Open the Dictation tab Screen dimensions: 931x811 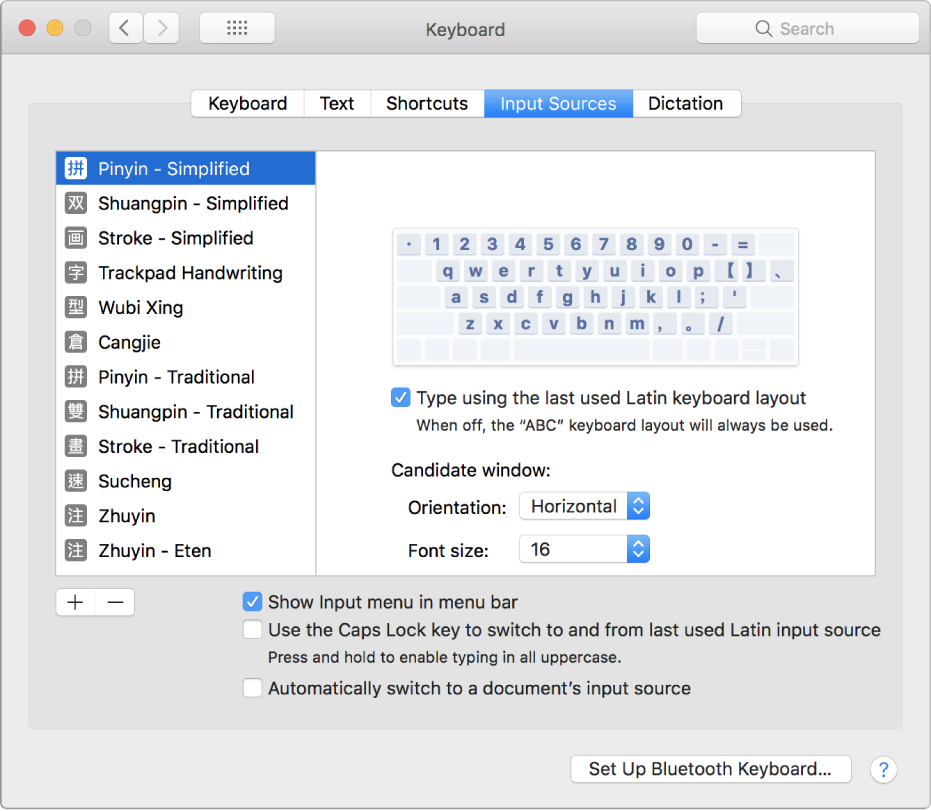pyautogui.click(x=685, y=104)
